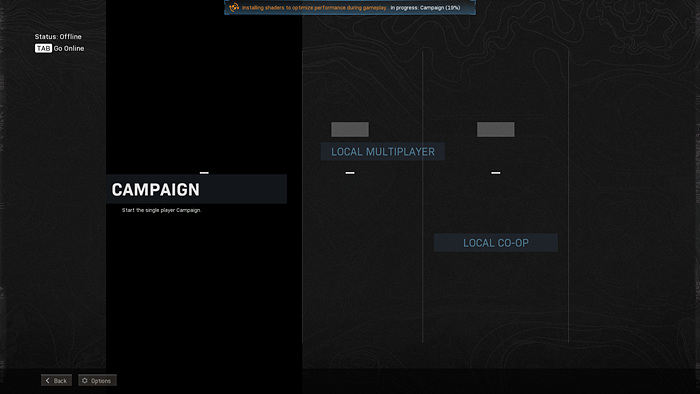The height and width of the screenshot is (394, 700).
Task: Click the black Campaign preview panel
Action: tap(204, 184)
